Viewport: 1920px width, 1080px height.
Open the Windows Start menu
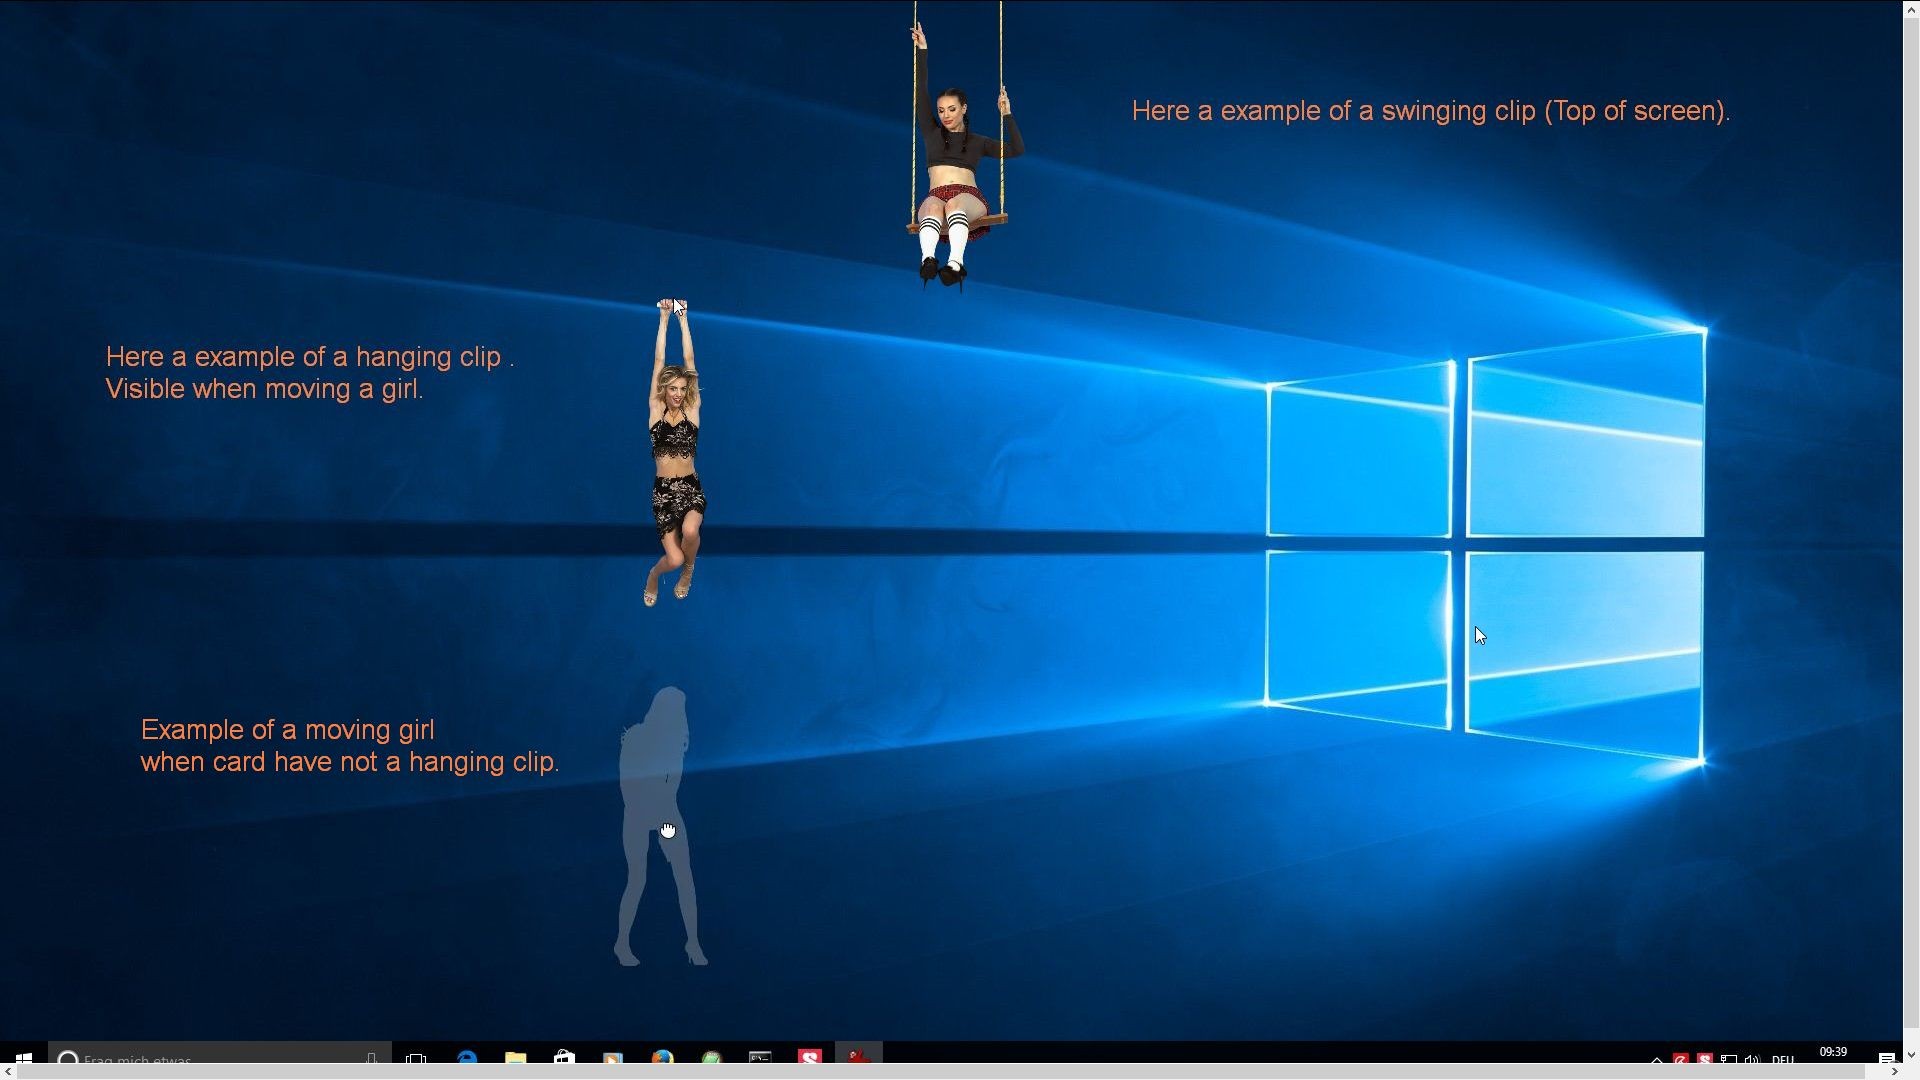pyautogui.click(x=23, y=1057)
